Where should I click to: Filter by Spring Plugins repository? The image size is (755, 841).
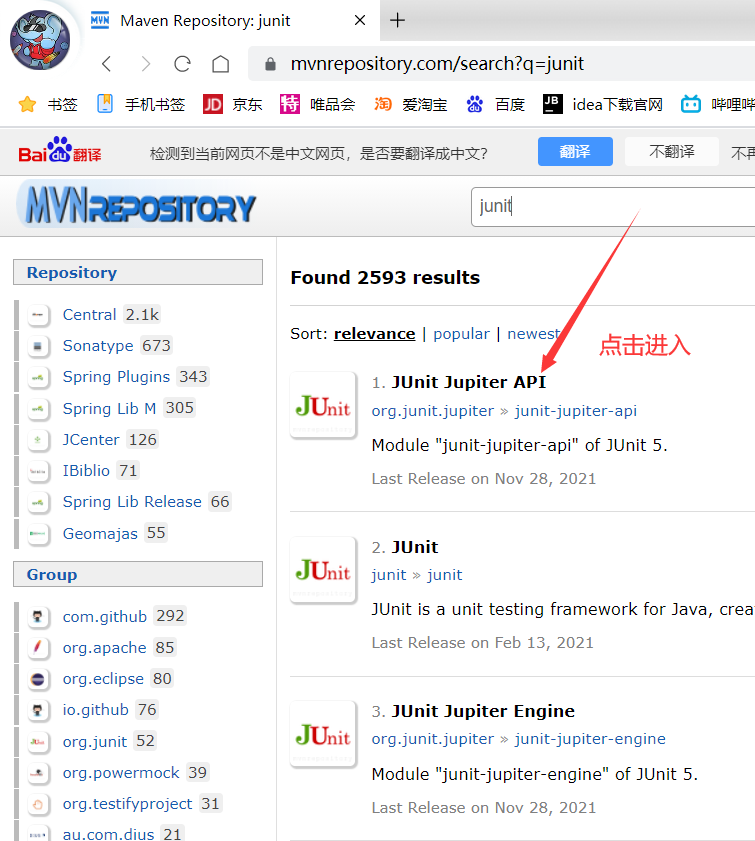[116, 377]
